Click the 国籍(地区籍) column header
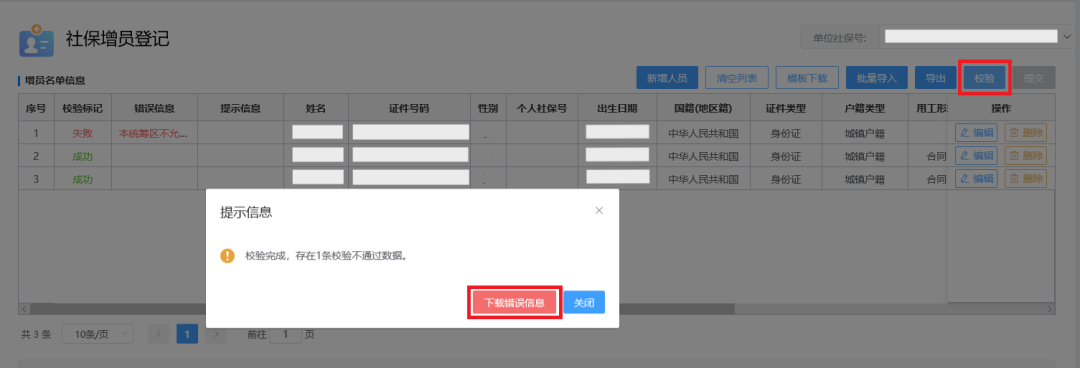The width and height of the screenshot is (1080, 368). tap(703, 108)
